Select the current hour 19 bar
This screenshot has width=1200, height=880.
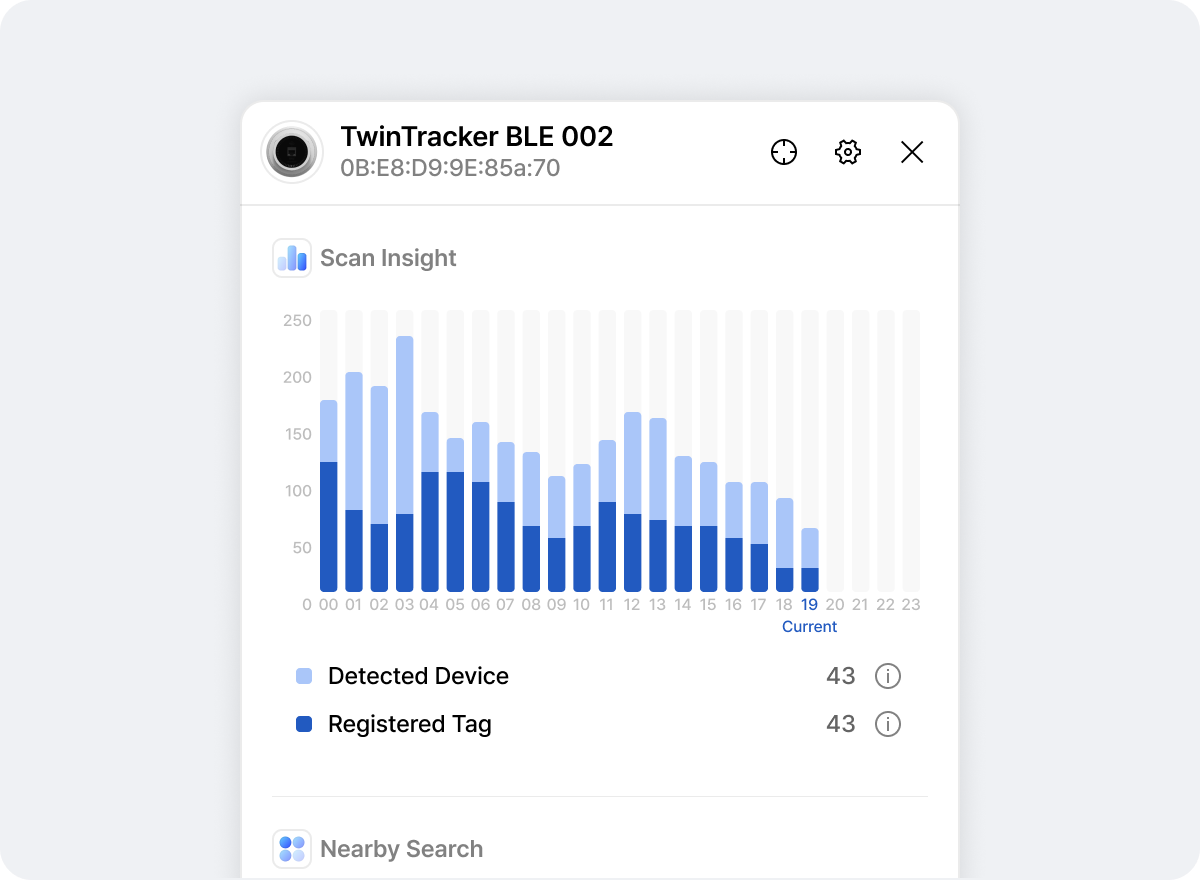[810, 560]
